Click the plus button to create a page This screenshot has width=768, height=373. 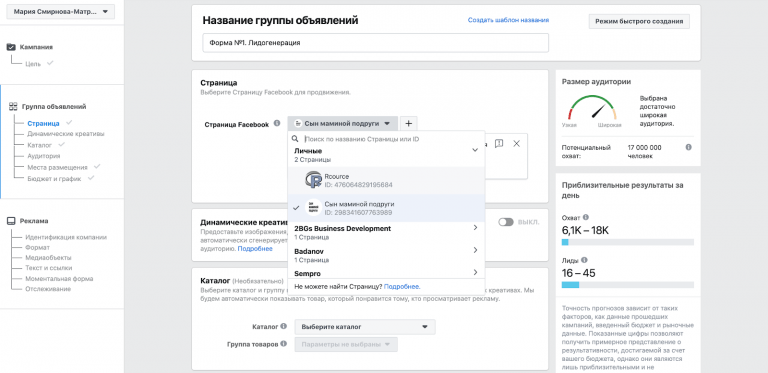pyautogui.click(x=408, y=124)
